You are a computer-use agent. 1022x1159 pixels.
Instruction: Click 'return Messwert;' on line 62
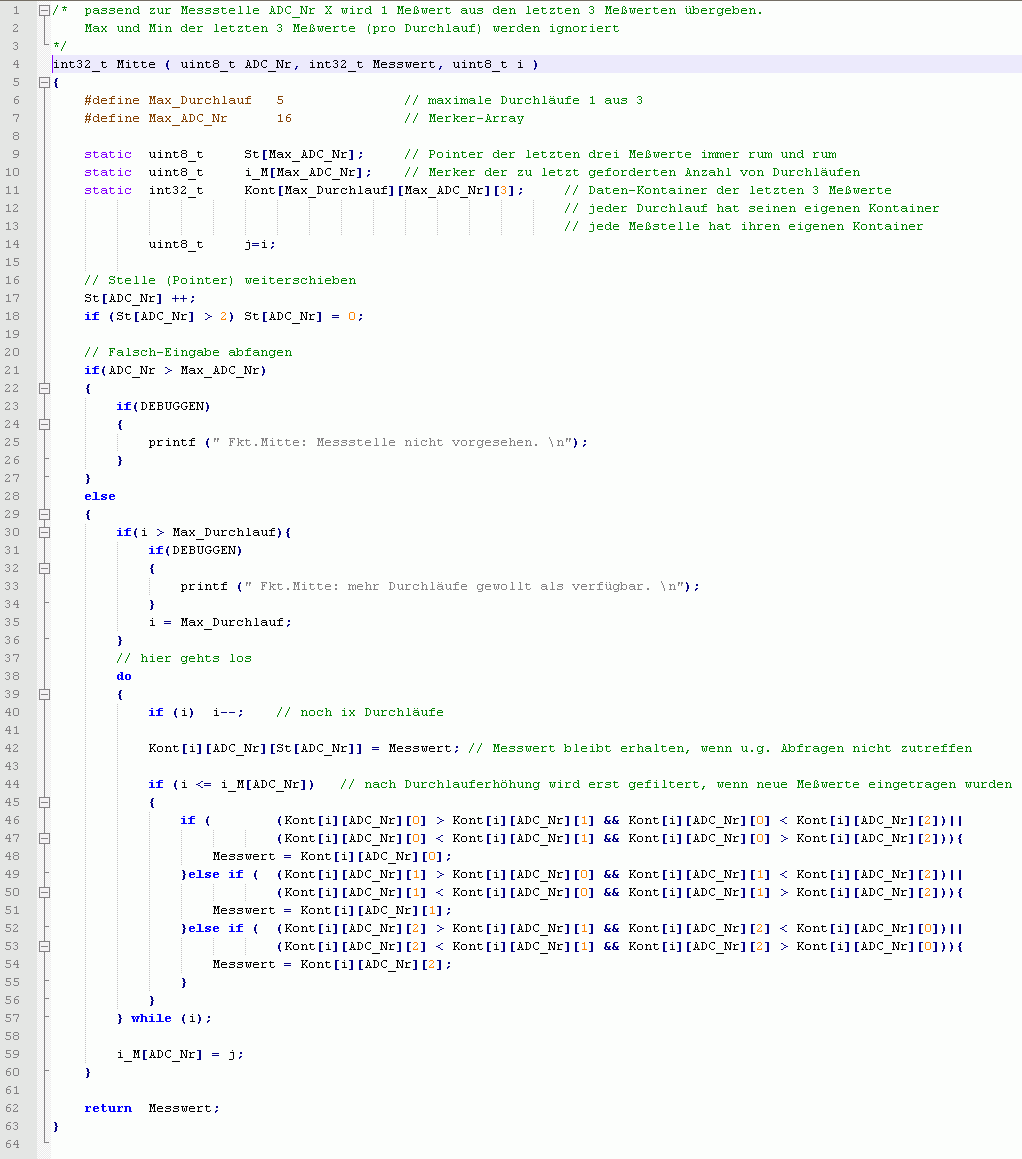click(151, 1108)
